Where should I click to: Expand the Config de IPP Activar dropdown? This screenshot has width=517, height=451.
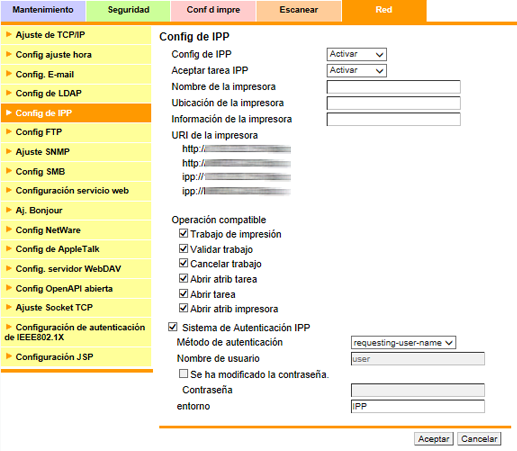356,54
